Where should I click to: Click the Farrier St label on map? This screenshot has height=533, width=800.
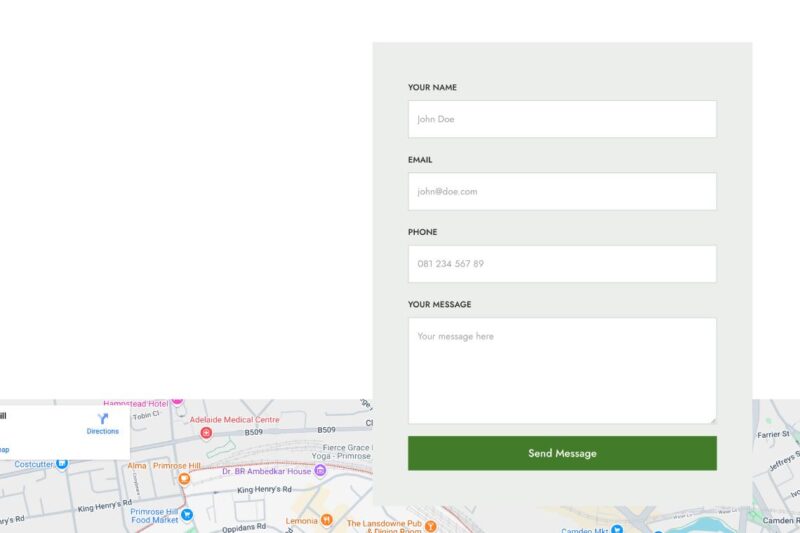click(x=773, y=435)
